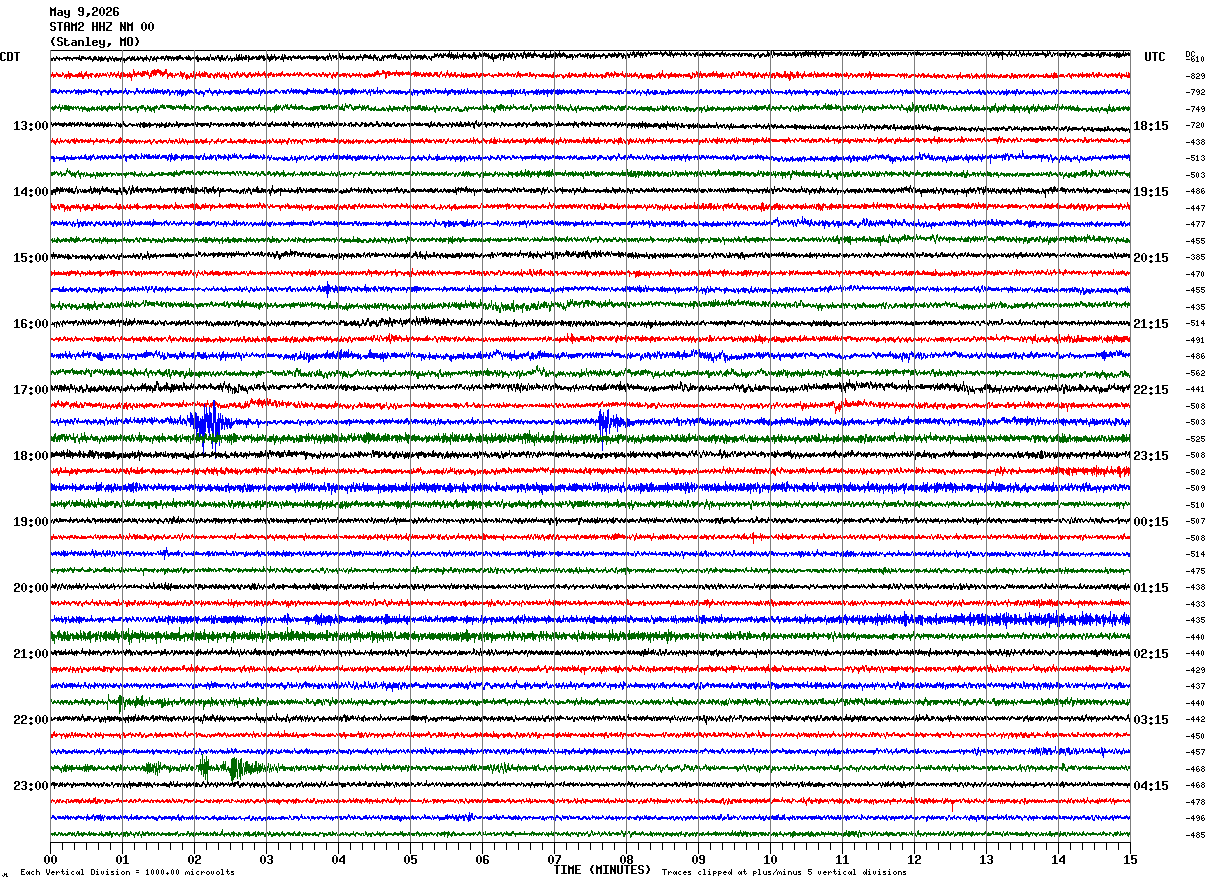Click the green spike near minute 1 on the 21:00 hour trace

pos(122,702)
